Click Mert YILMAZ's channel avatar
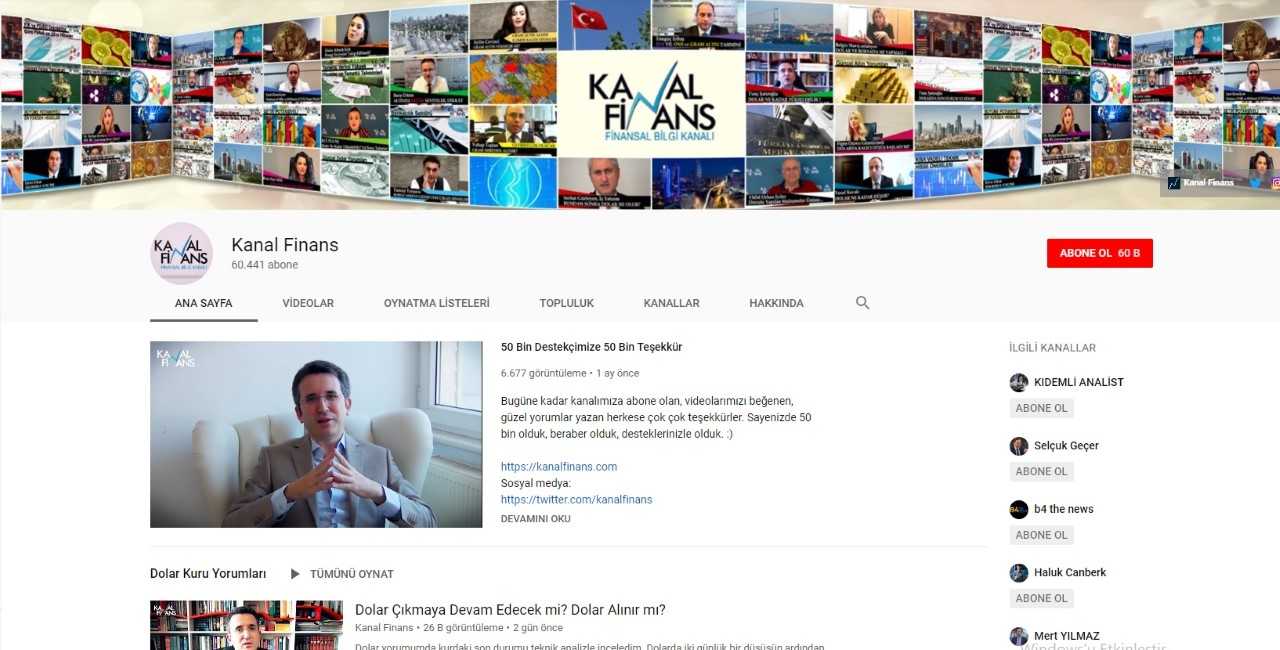 coord(1018,636)
